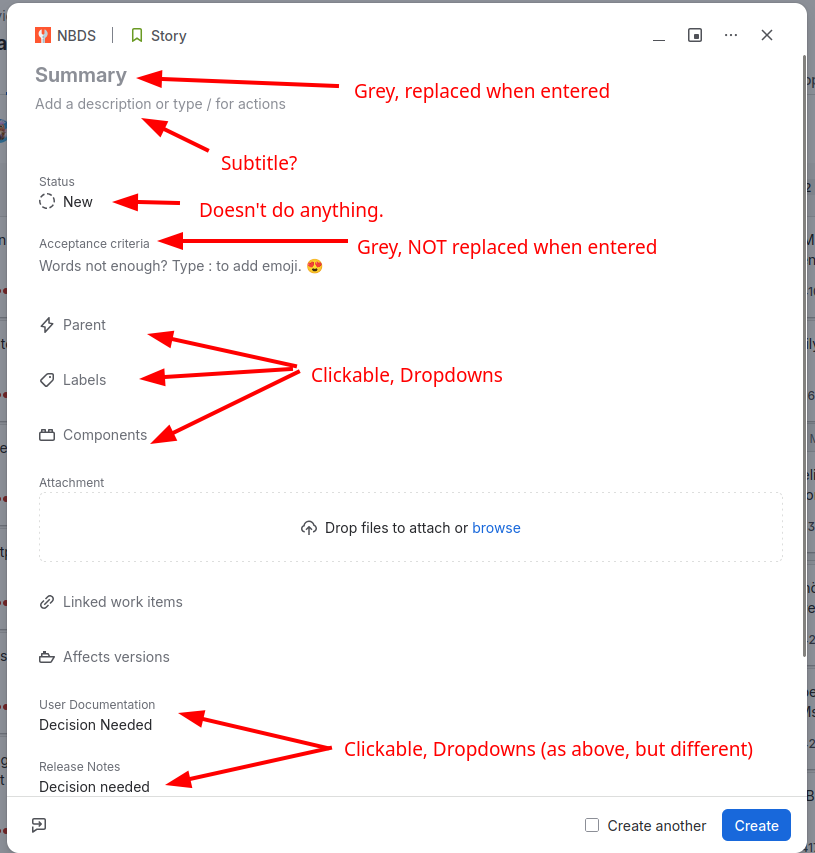Viewport: 815px width, 853px height.
Task: Tick the Create another checkbox
Action: pyautogui.click(x=592, y=825)
